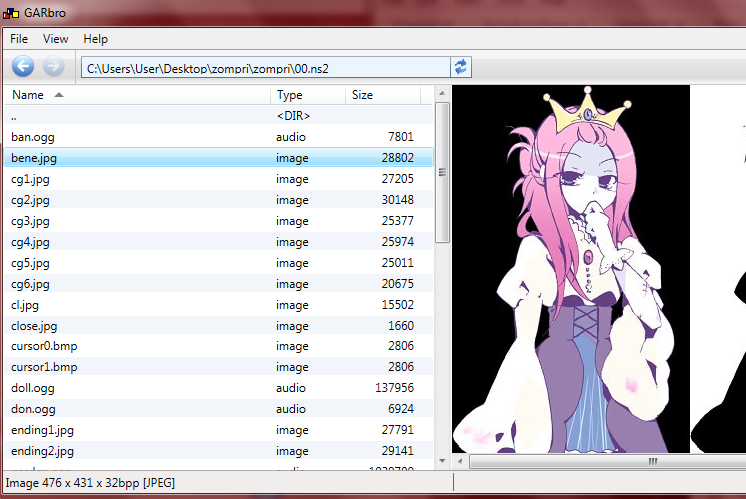
Task: Select the parent directory '..' row
Action: (219, 116)
